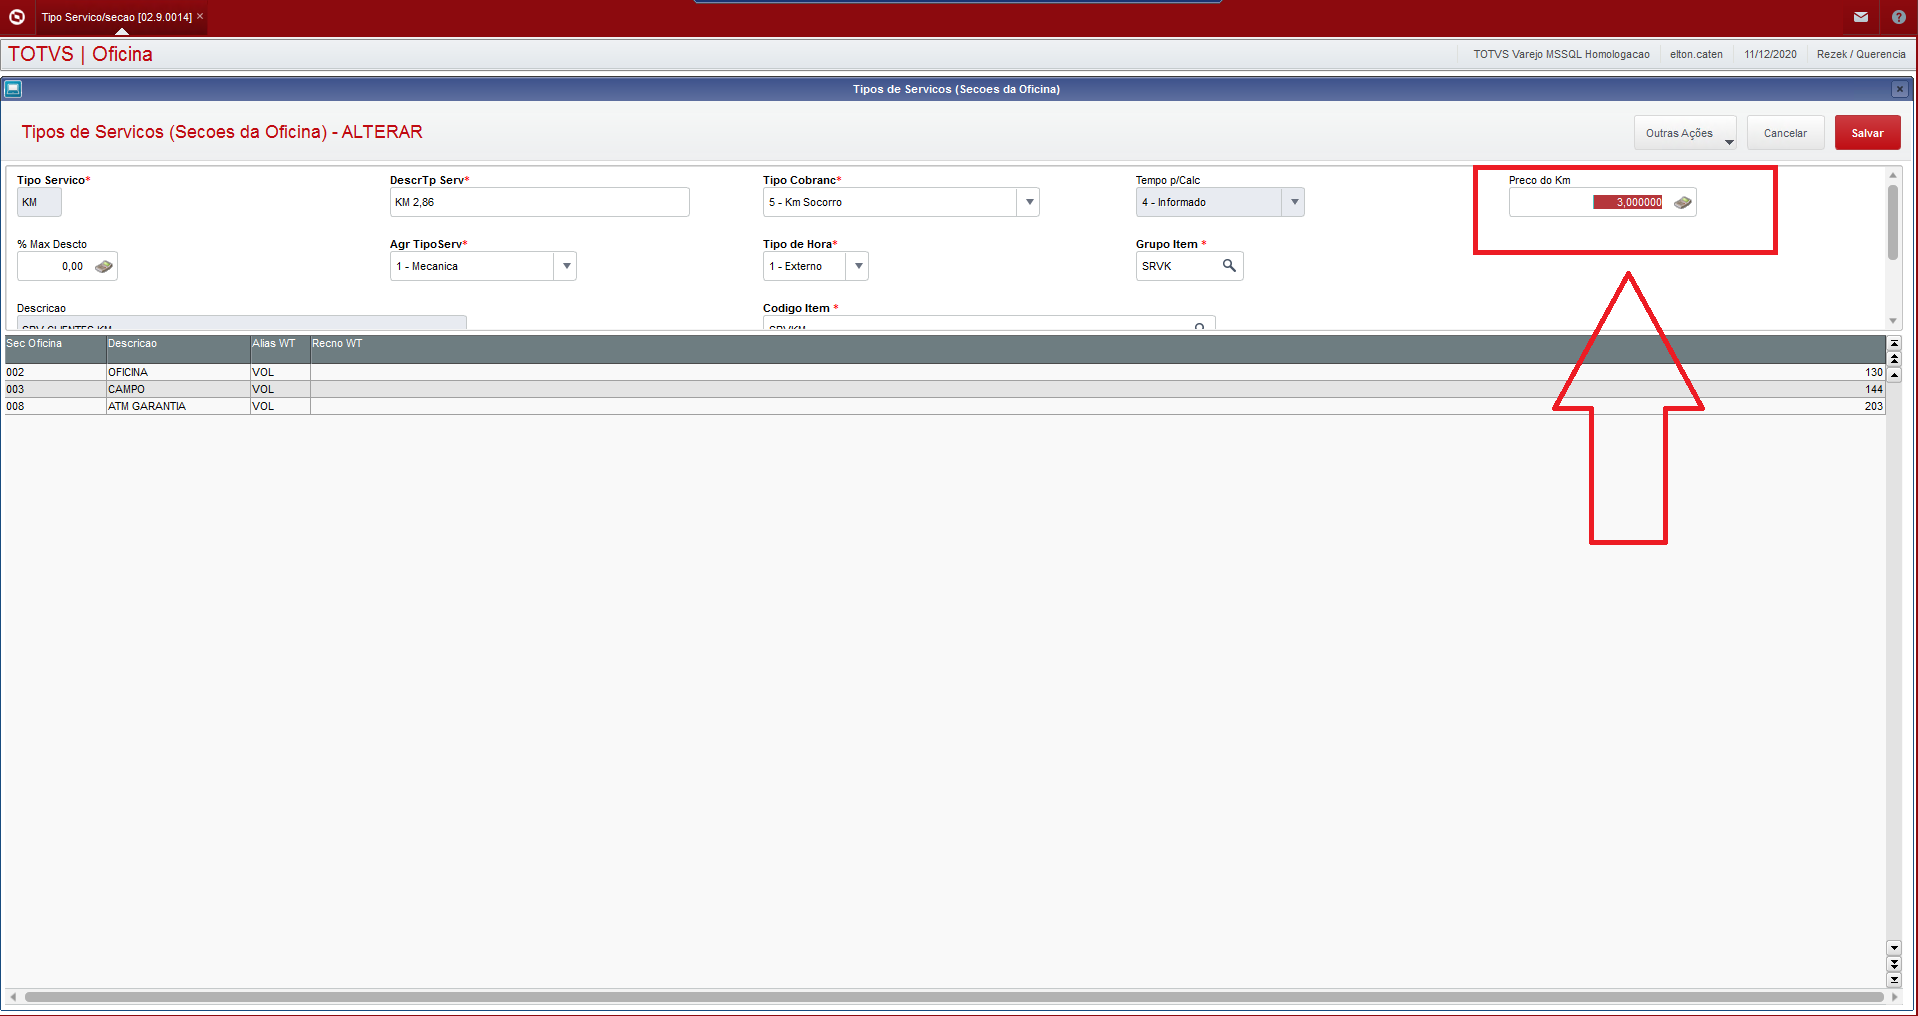Click the Cancelar button
The width and height of the screenshot is (1918, 1016).
1785,133
